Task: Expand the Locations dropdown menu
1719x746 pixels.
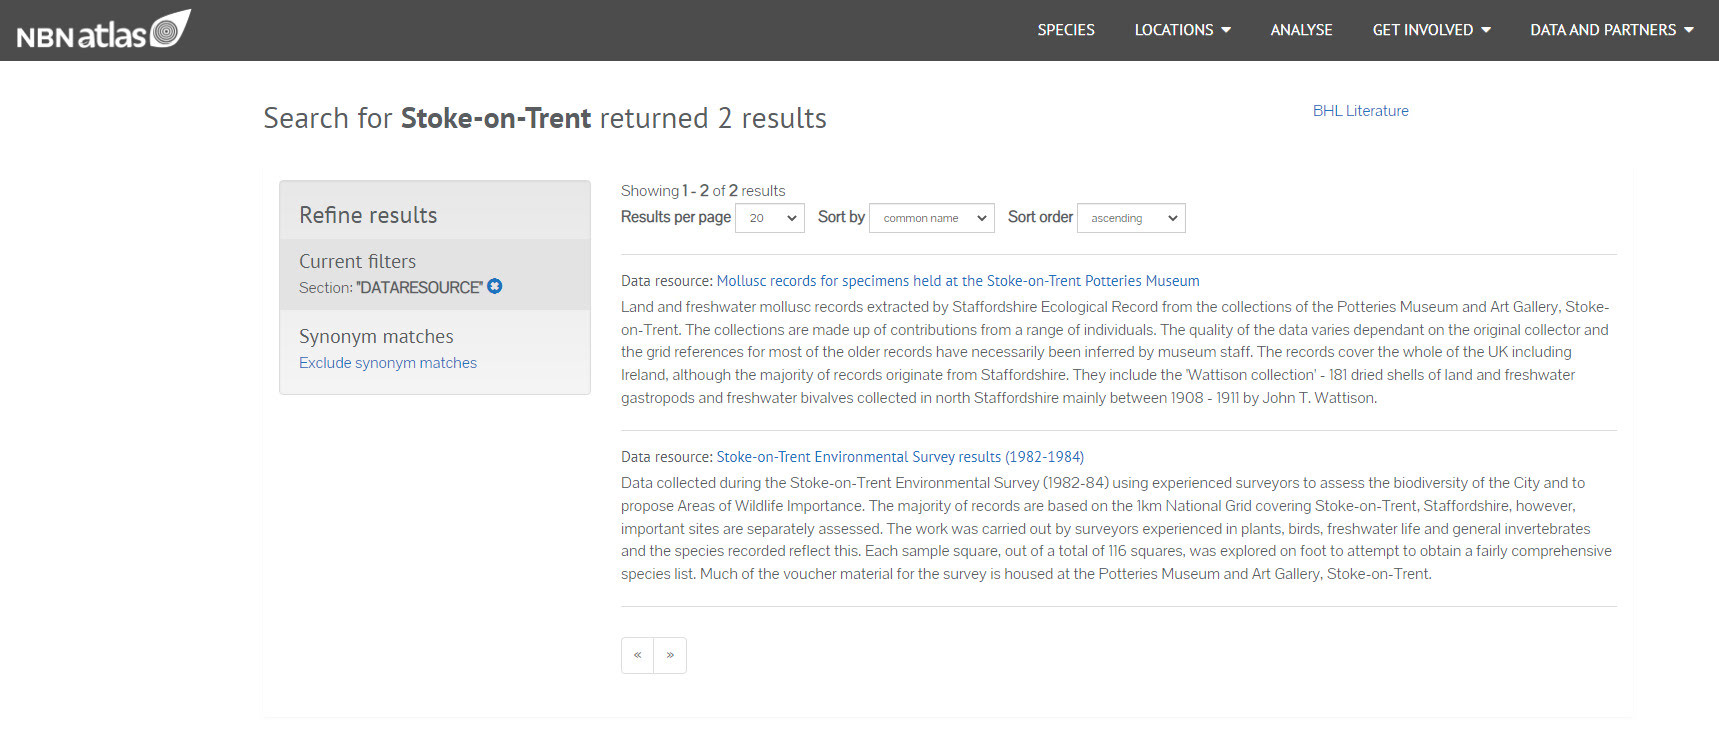Action: tap(1182, 30)
